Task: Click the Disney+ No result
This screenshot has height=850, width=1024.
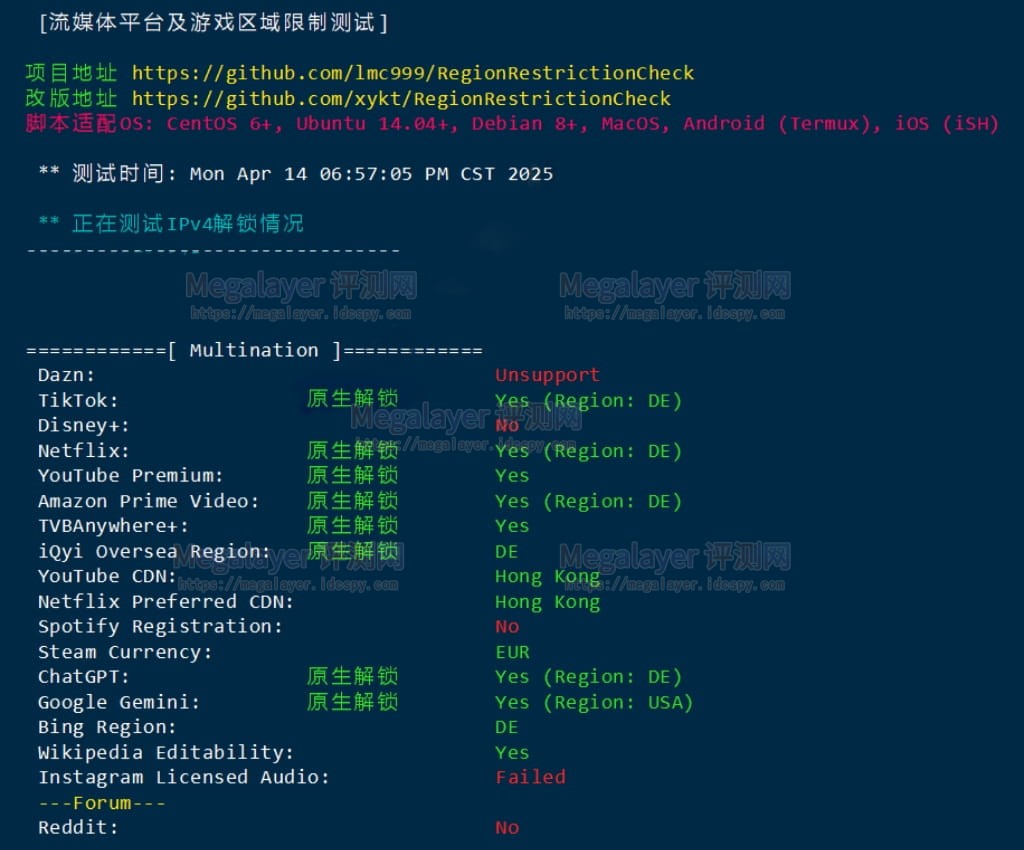Action: 507,426
